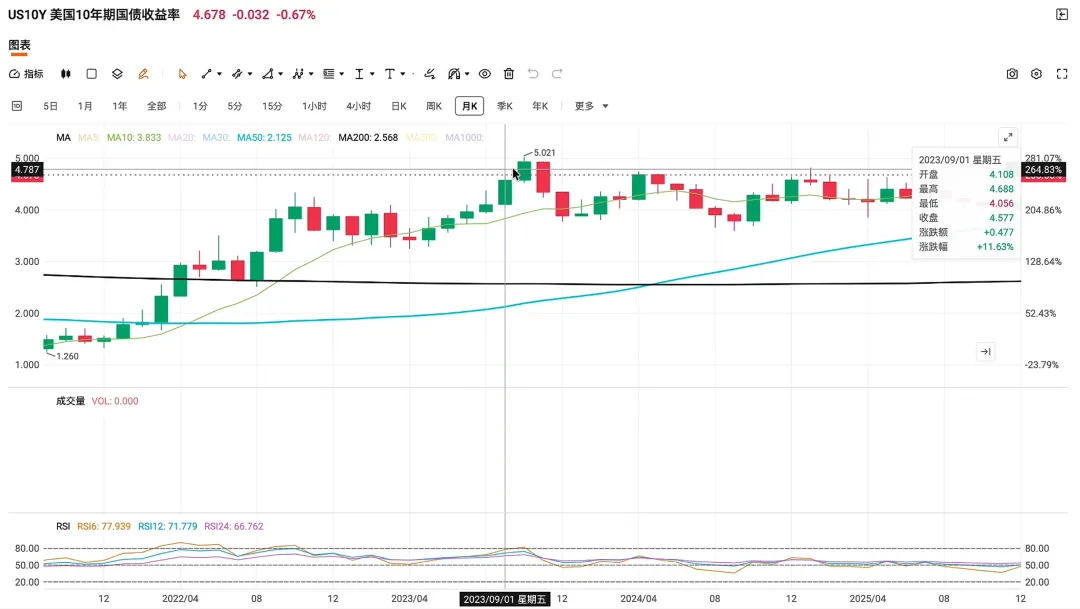The width and height of the screenshot is (1080, 609).
Task: Toggle drawing visibility with eye icon
Action: click(485, 74)
